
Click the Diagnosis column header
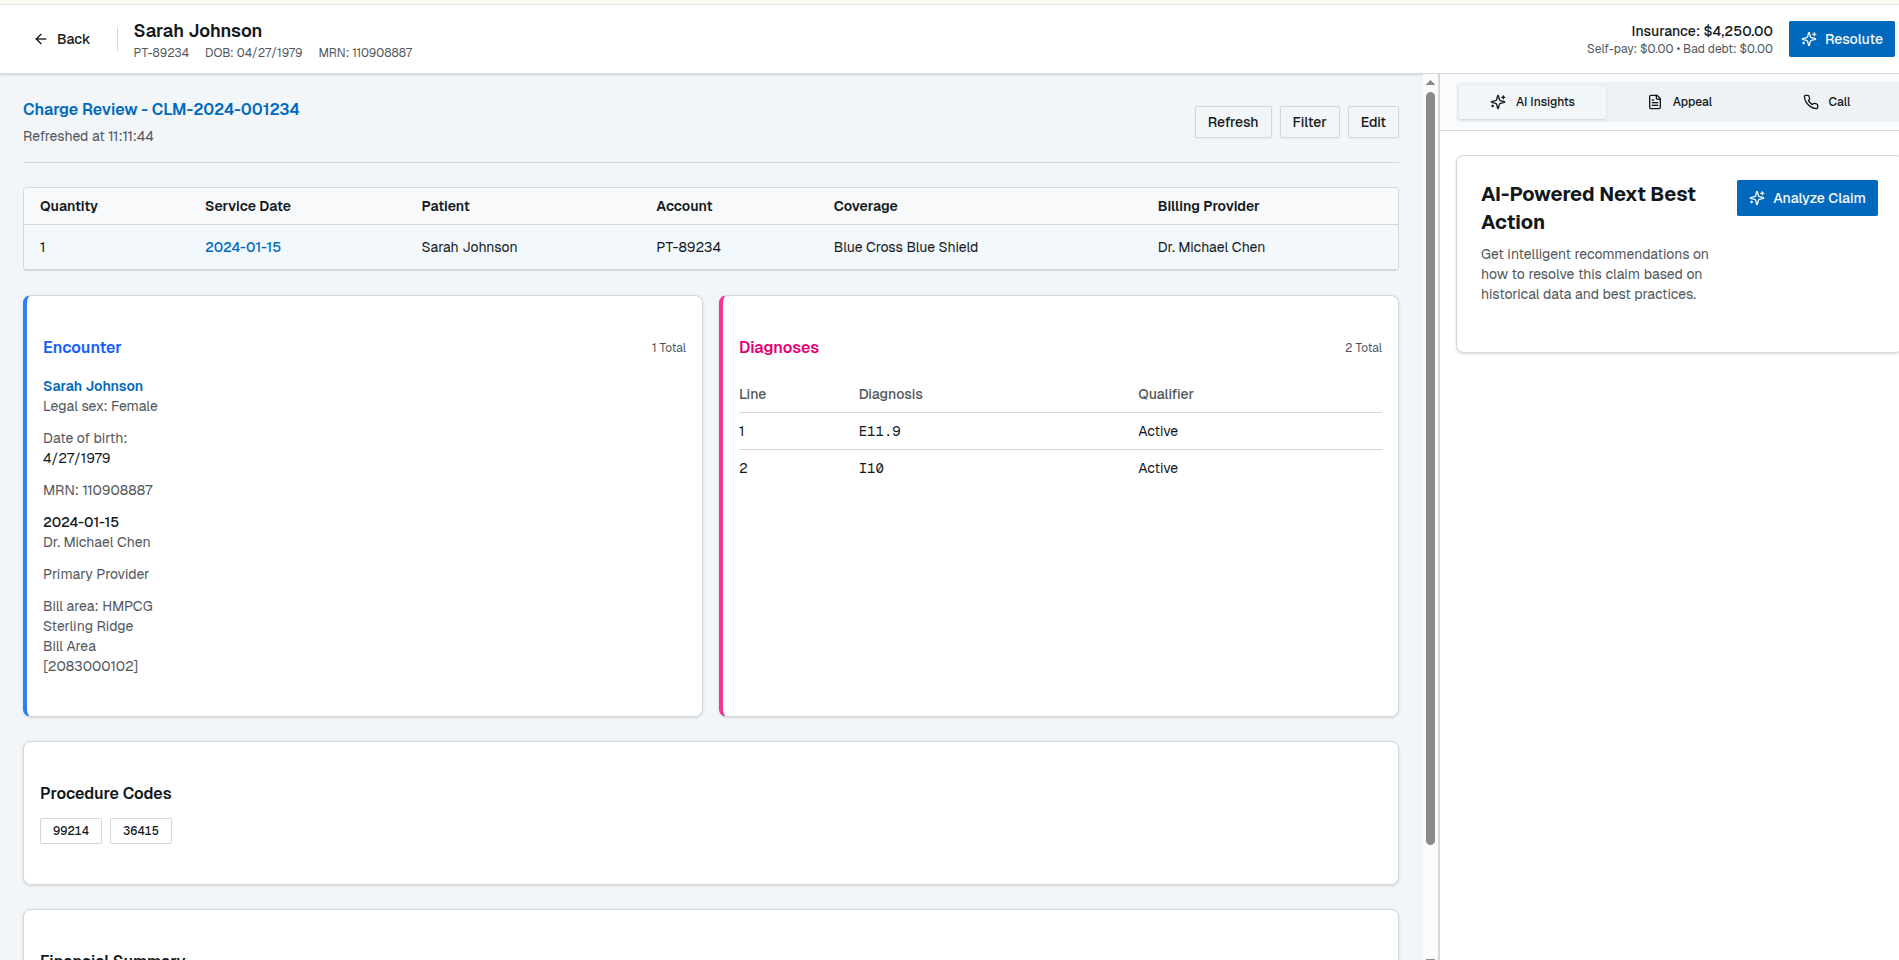click(891, 394)
